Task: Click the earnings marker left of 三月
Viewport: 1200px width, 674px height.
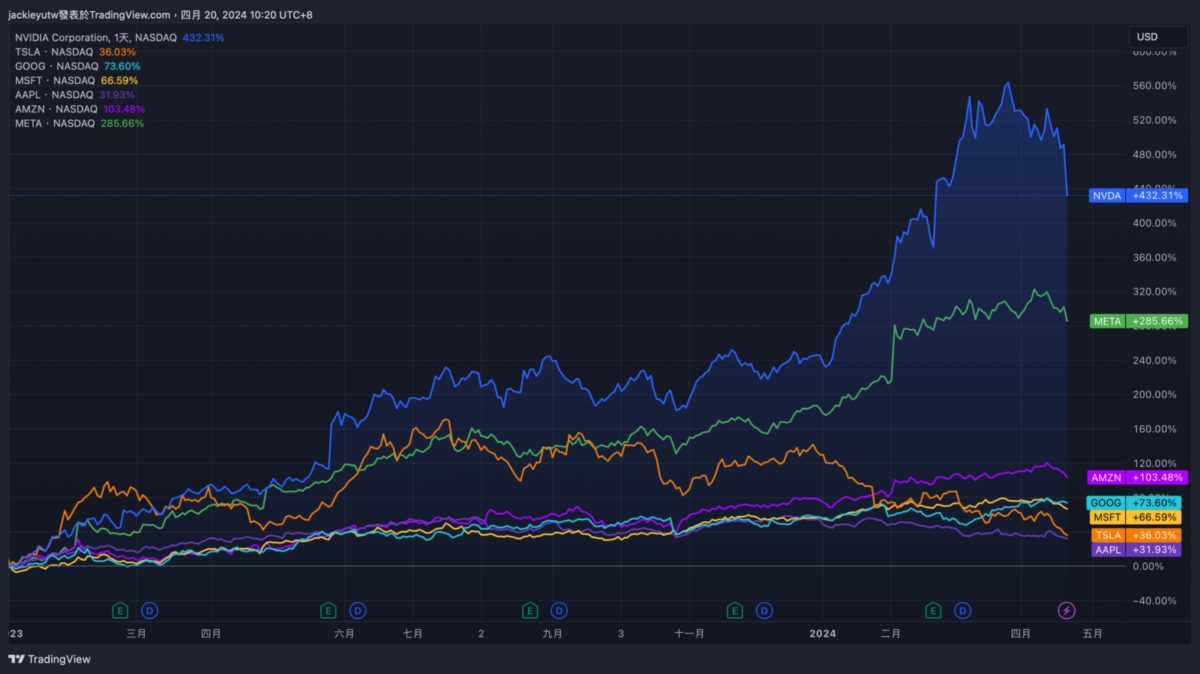Action: point(120,610)
